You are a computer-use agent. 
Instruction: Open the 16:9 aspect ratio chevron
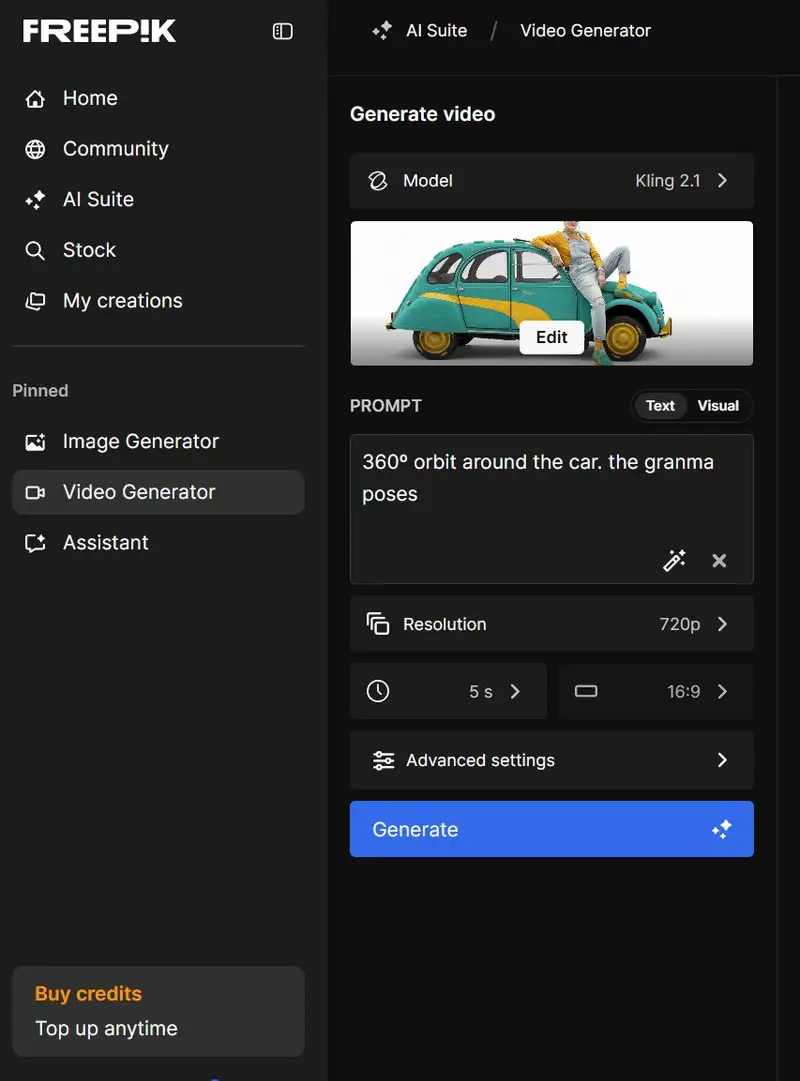pos(722,691)
